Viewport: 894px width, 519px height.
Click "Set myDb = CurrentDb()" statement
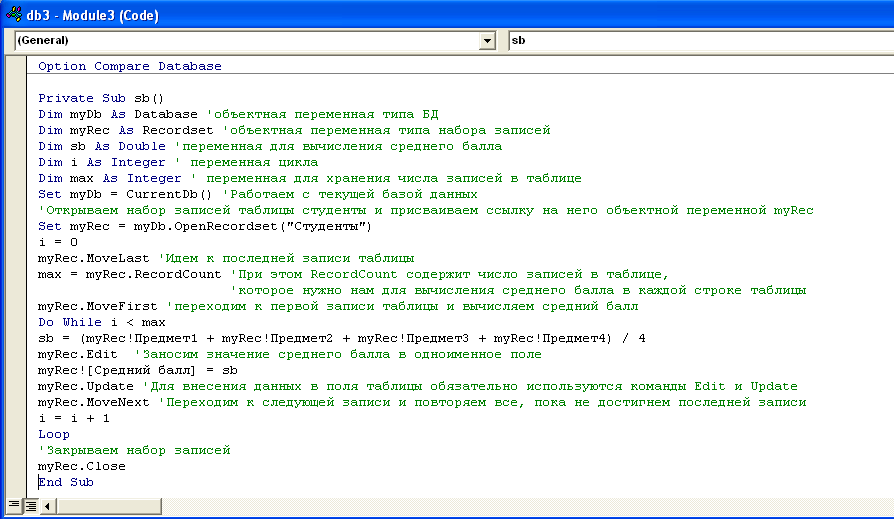coord(125,194)
